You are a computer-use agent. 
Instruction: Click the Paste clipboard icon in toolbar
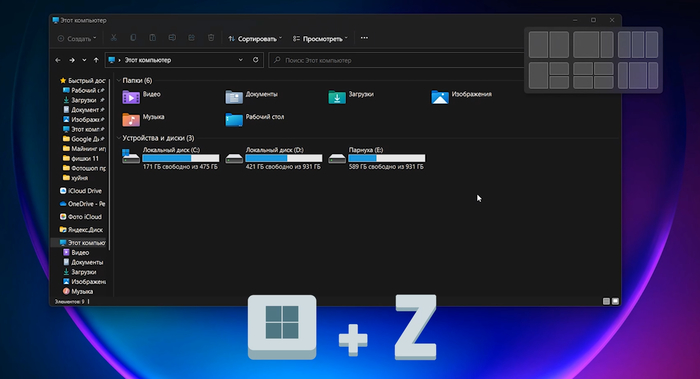point(153,38)
